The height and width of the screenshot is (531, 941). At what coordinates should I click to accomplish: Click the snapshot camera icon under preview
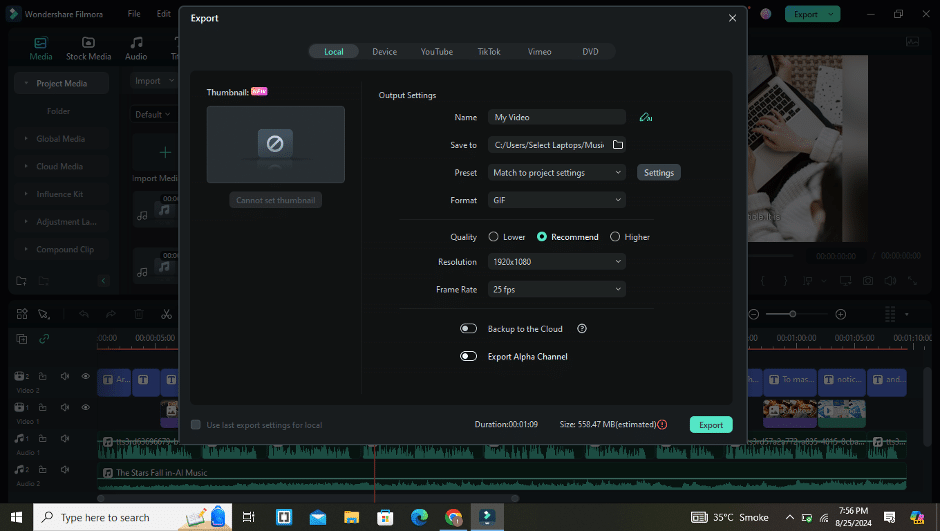pyautogui.click(x=868, y=280)
